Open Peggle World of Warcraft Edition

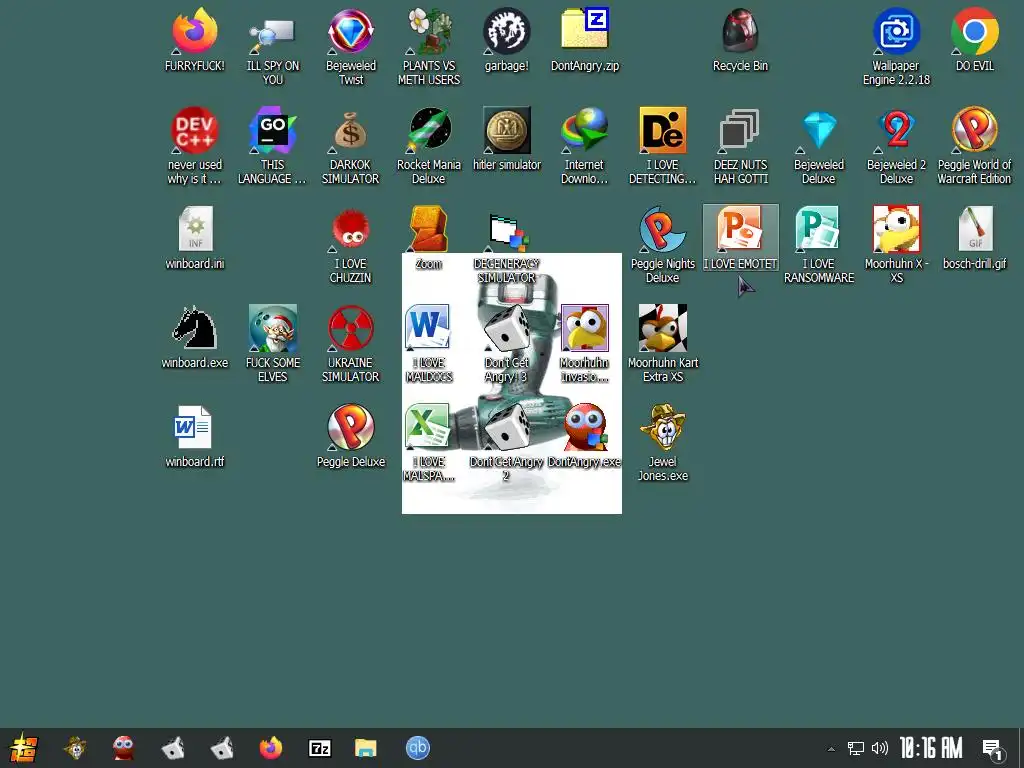(974, 146)
